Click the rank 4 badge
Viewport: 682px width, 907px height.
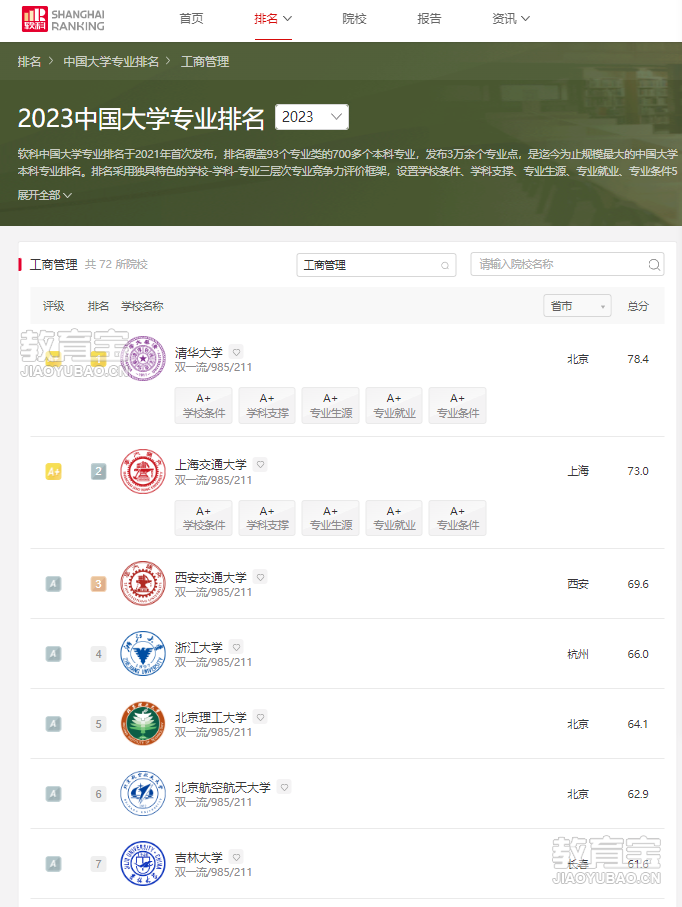(98, 654)
